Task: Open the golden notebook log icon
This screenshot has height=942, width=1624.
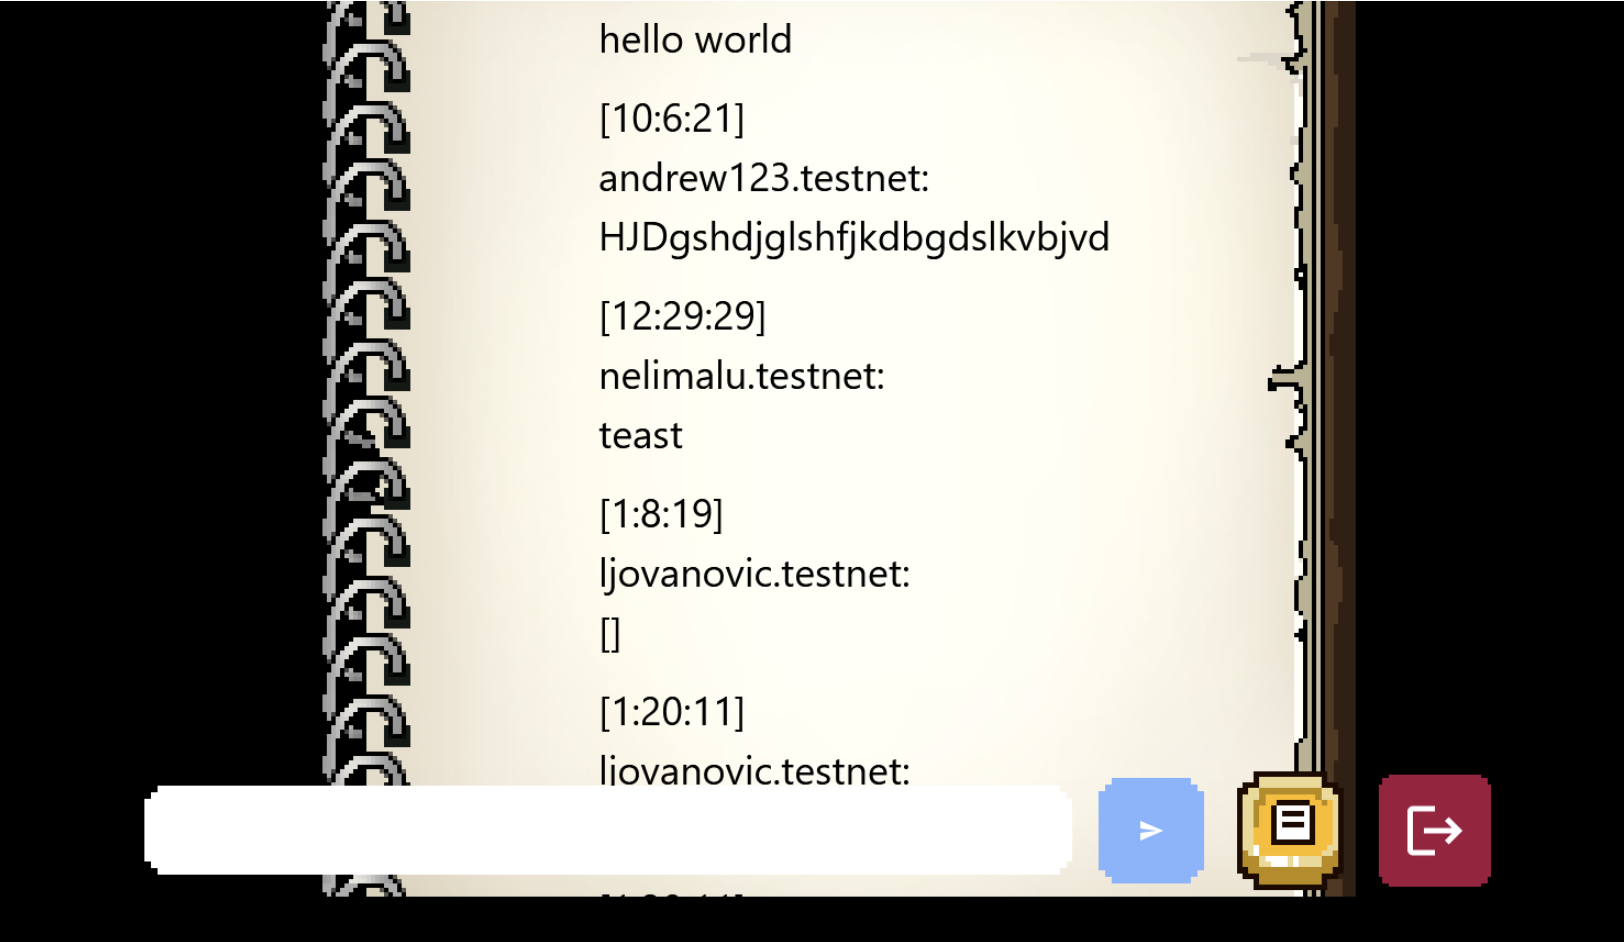Action: (x=1290, y=830)
